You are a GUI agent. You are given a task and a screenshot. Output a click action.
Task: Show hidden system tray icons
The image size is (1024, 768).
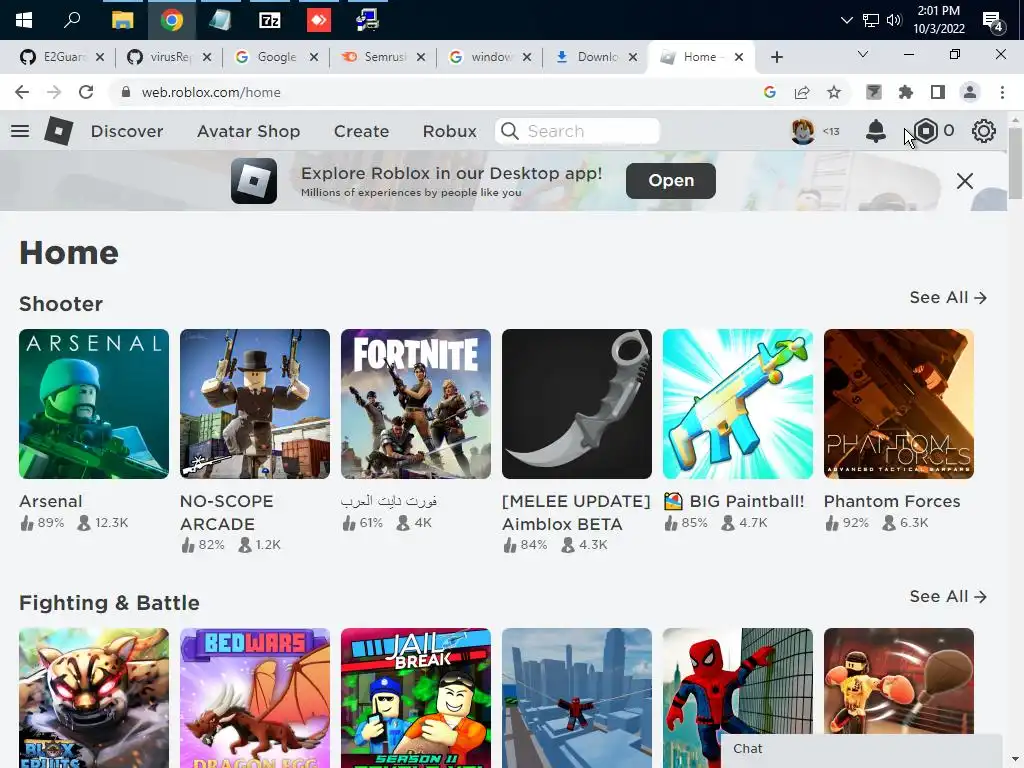(x=846, y=20)
